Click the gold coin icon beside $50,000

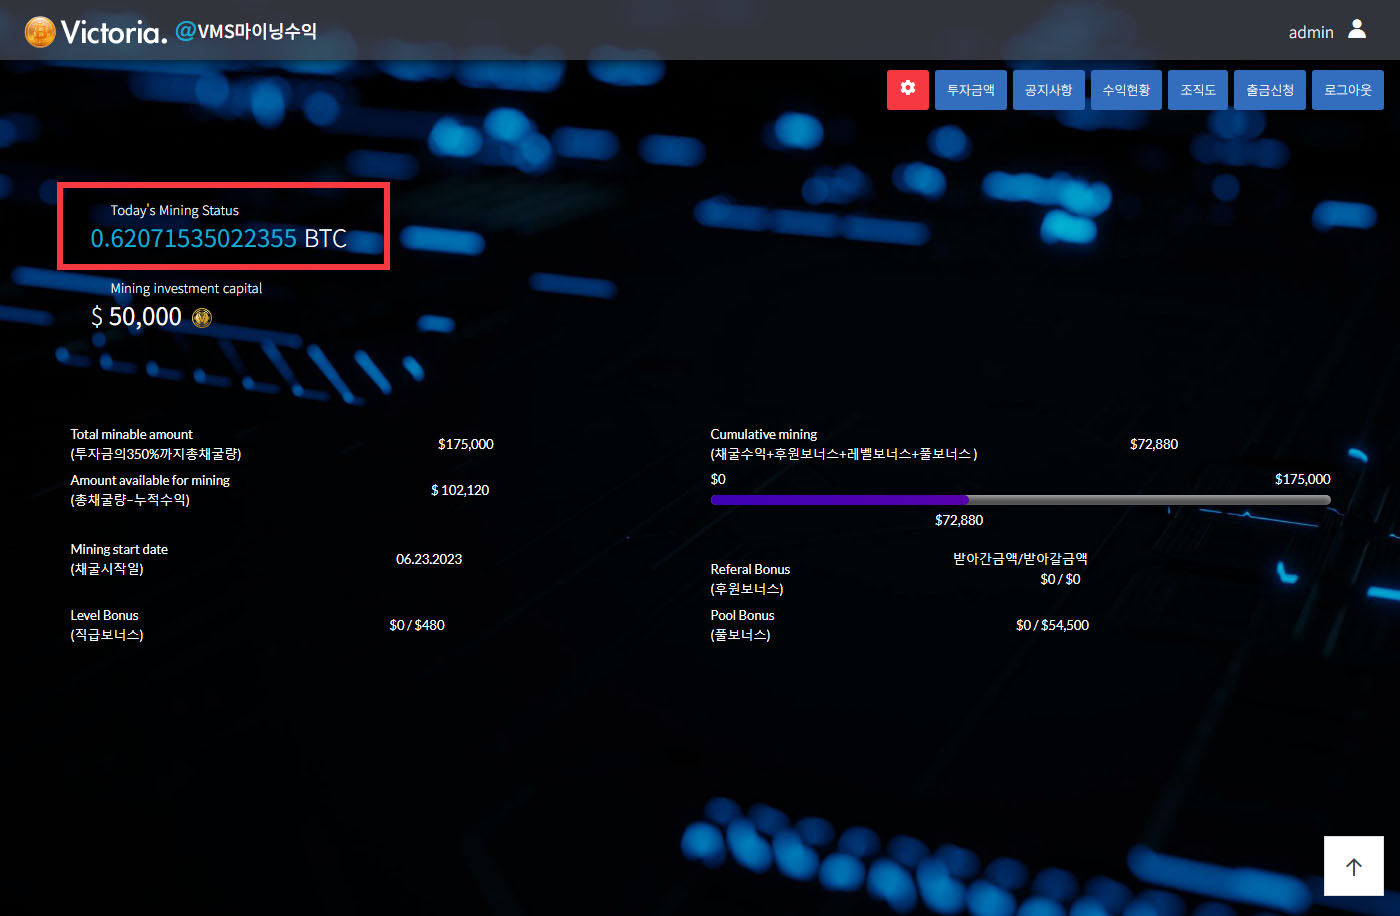point(202,318)
